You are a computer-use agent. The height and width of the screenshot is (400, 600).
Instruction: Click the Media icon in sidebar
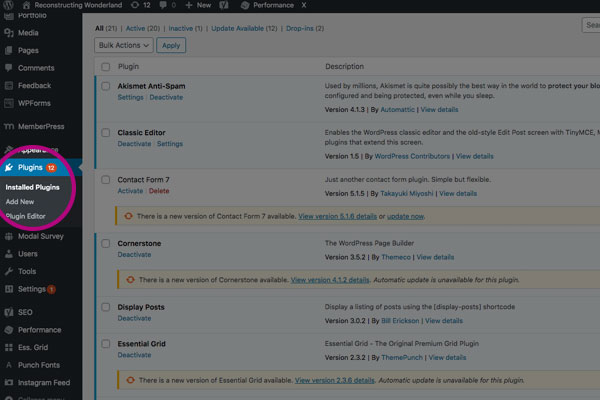tap(8, 31)
